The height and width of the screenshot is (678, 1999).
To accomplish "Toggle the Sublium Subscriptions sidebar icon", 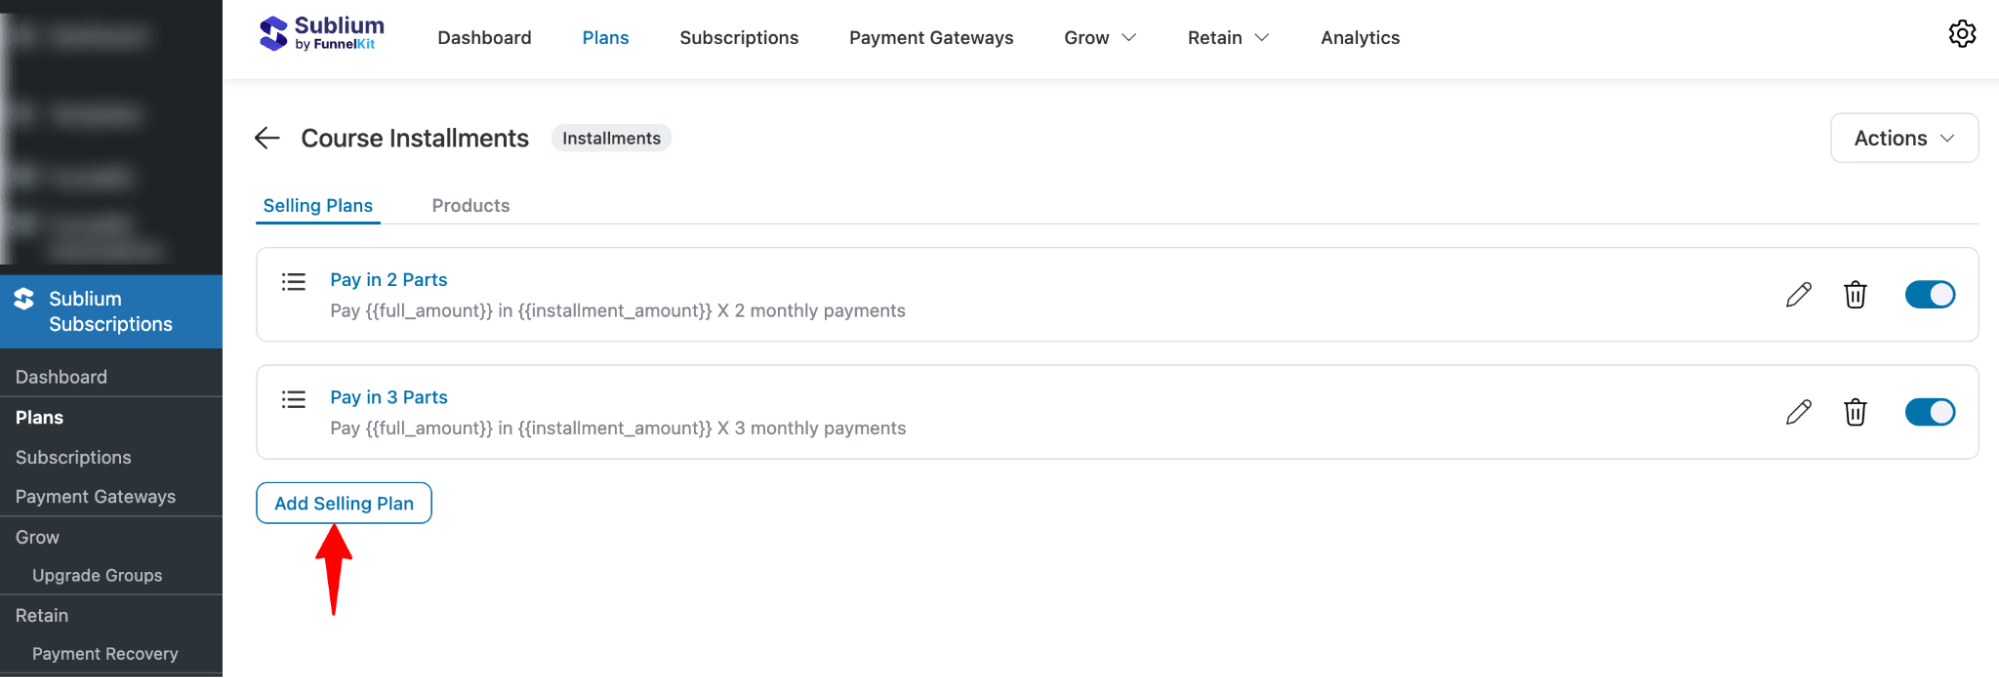I will coord(23,297).
